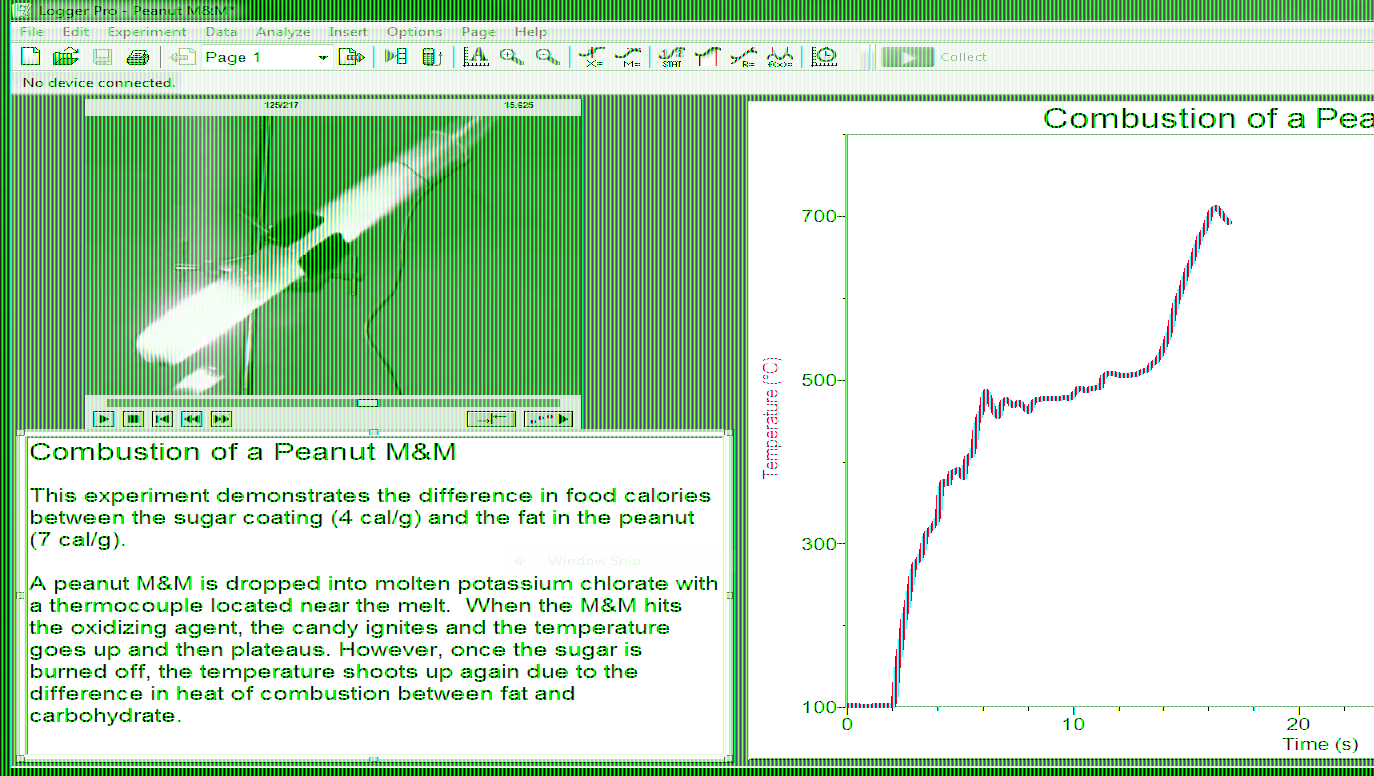Enable the Examine (X=) tool
1374x776 pixels.
click(x=594, y=57)
